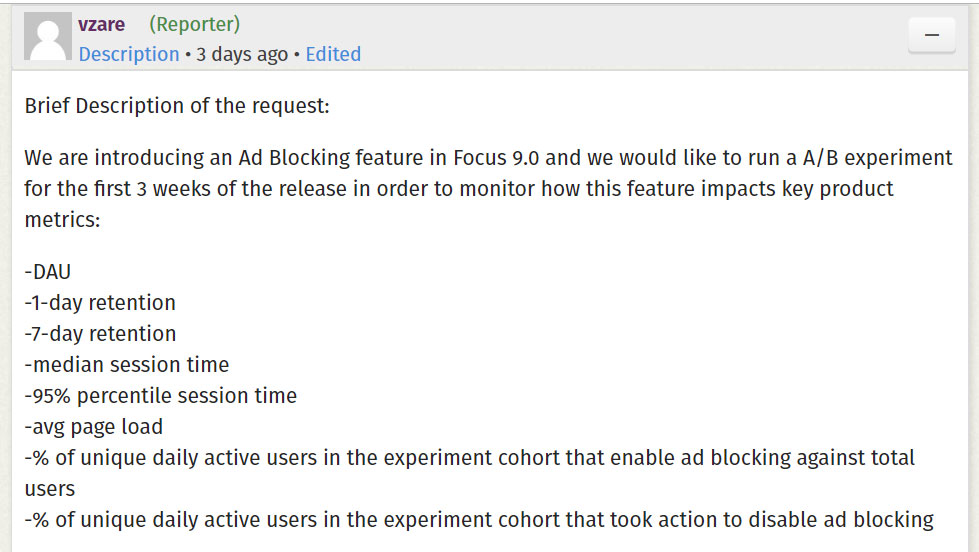979x552 pixels.
Task: Click the line about users that enable ad blocking
Action: pos(470,458)
